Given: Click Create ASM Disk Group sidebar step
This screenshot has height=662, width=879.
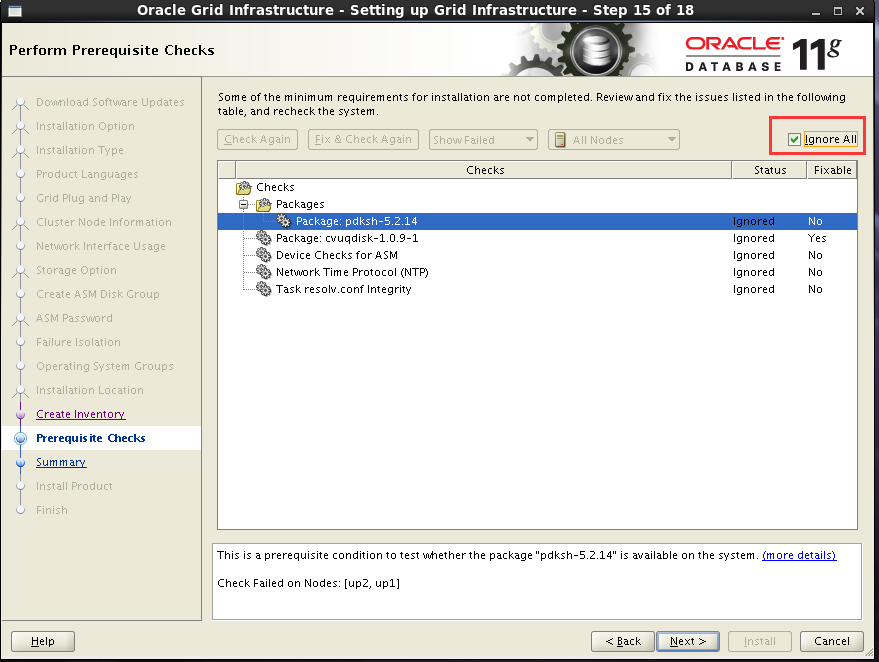Looking at the screenshot, I should 98,294.
